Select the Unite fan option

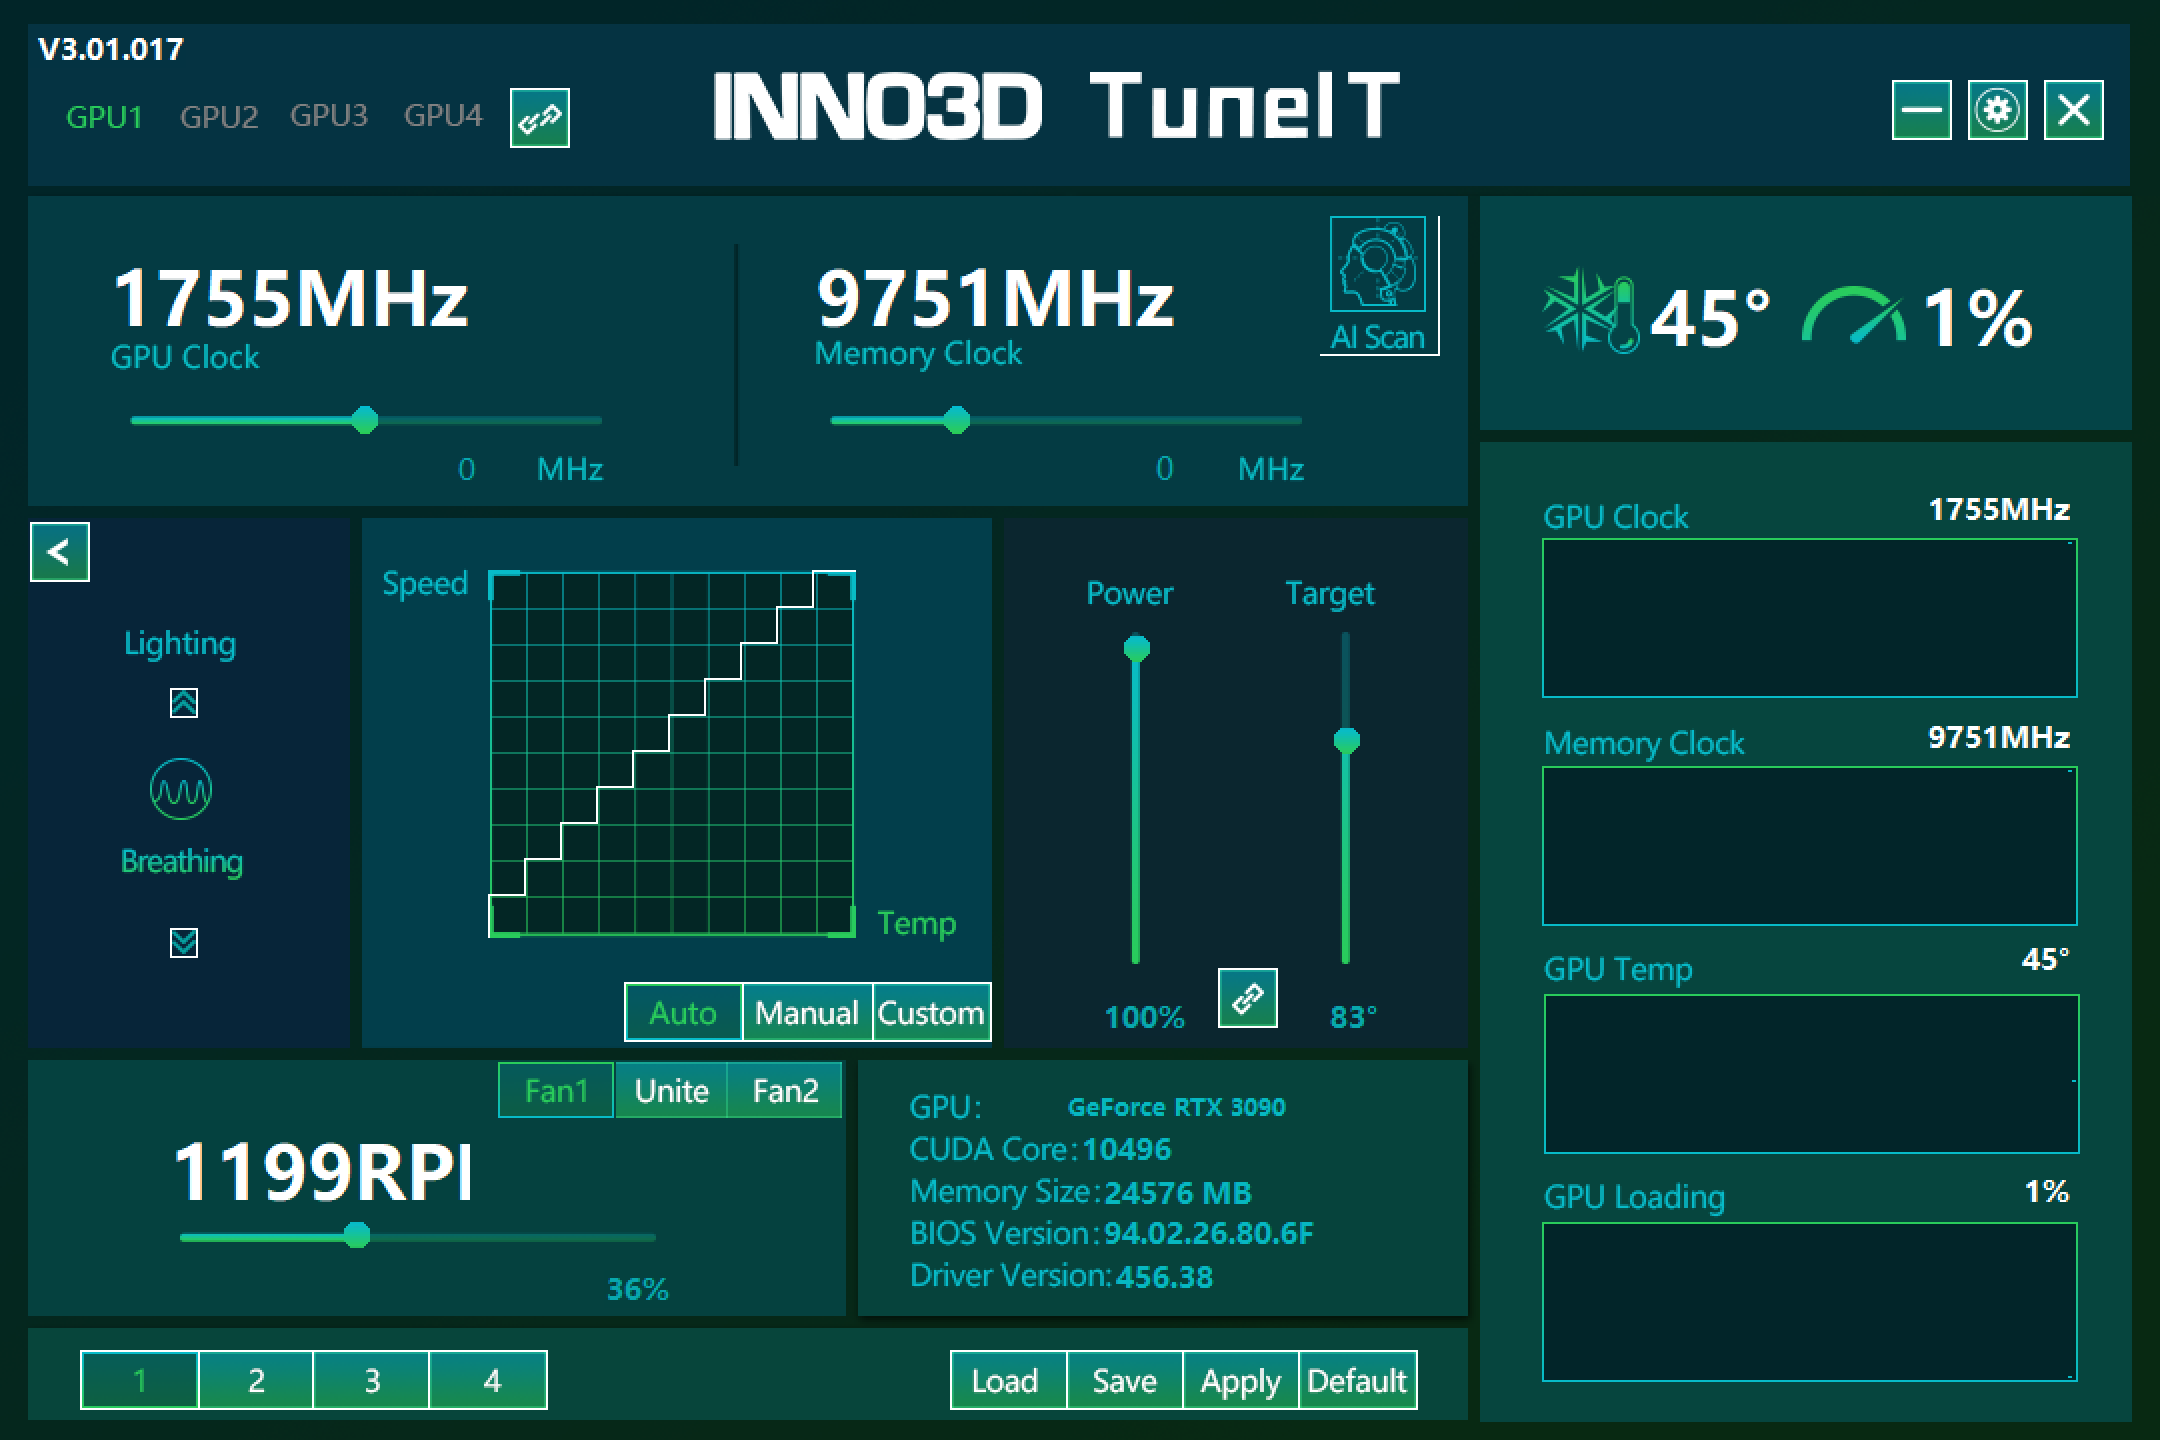[x=671, y=1090]
